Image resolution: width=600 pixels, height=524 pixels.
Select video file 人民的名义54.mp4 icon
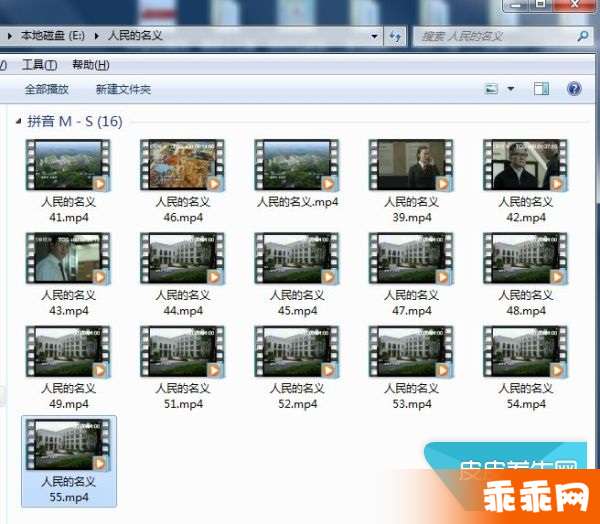click(x=525, y=352)
